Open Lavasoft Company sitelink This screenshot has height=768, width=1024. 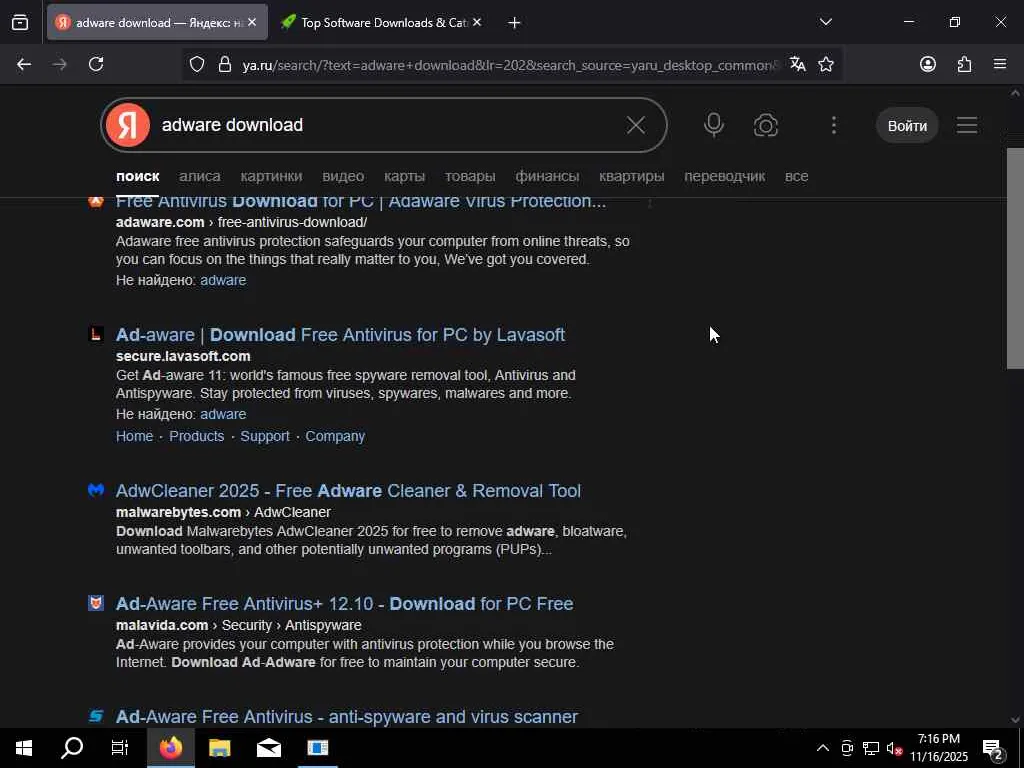click(335, 436)
